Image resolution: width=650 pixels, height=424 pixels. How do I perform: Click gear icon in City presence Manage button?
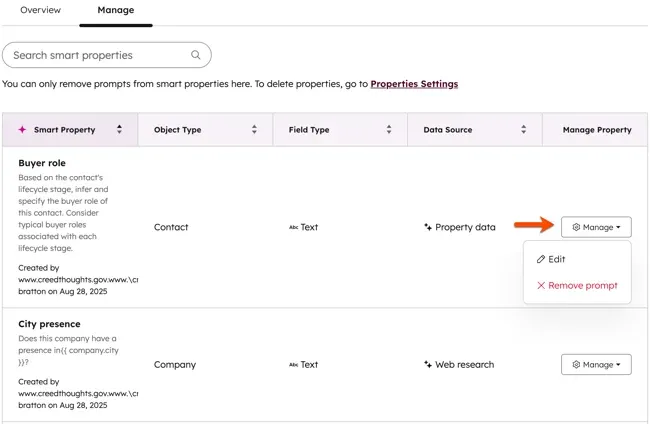576,365
